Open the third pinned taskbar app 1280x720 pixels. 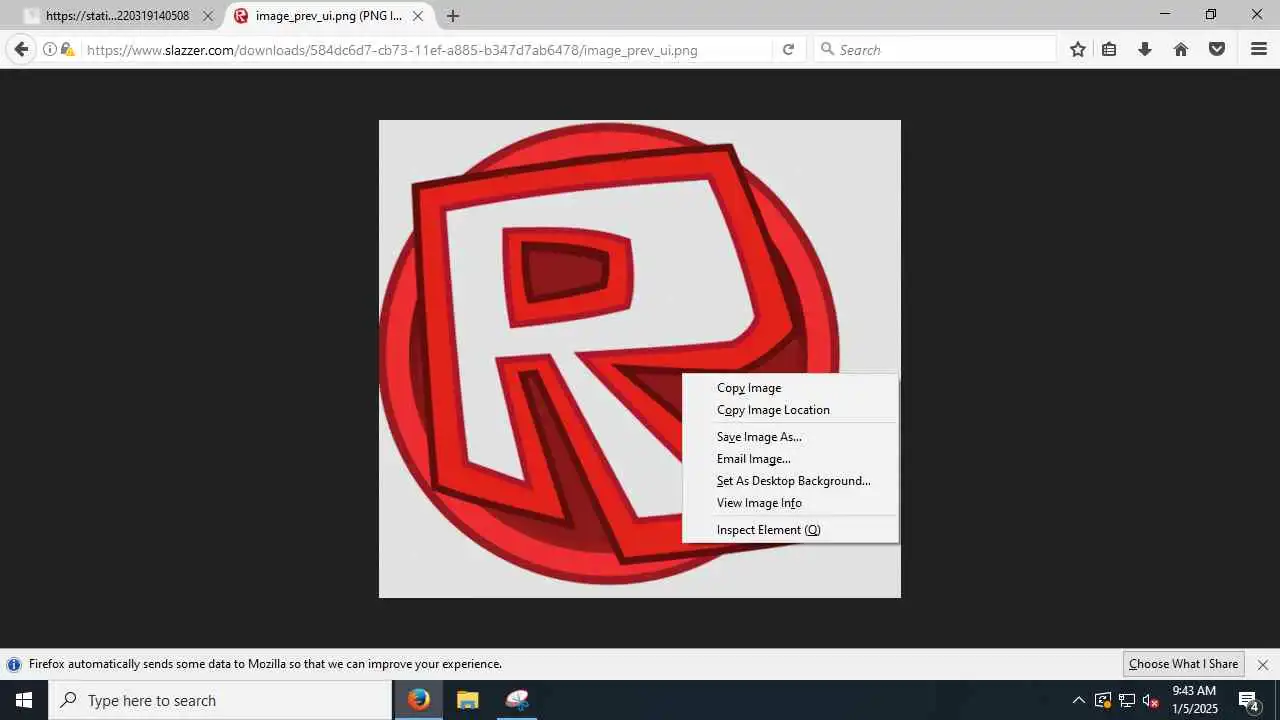(517, 700)
